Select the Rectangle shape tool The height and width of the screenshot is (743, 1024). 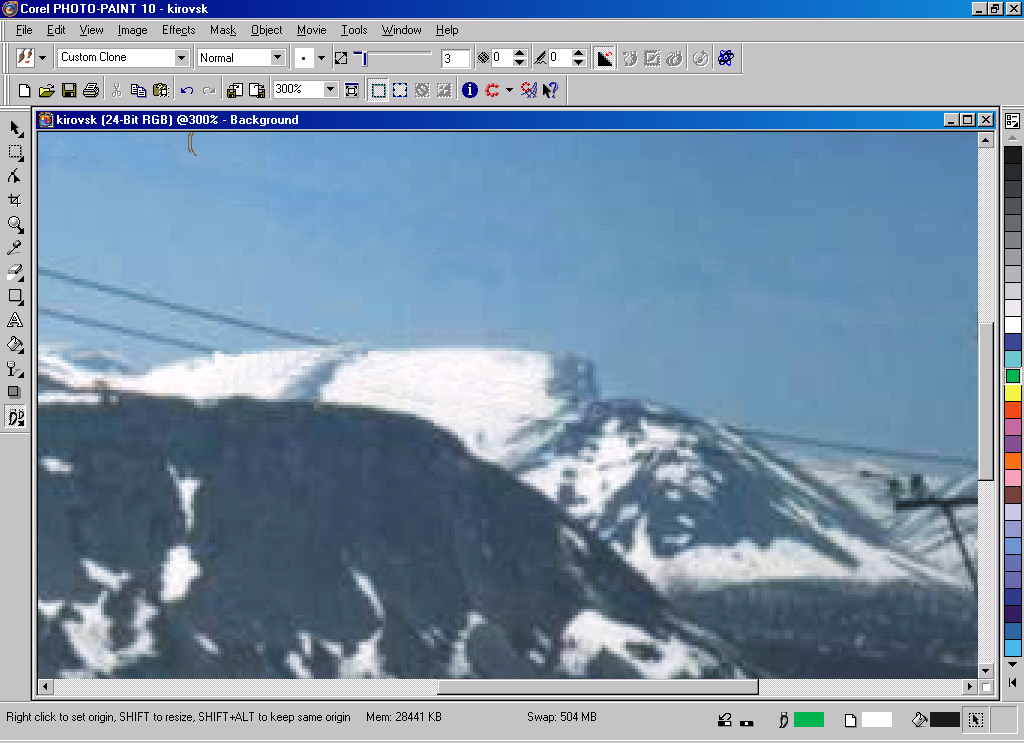[x=16, y=296]
